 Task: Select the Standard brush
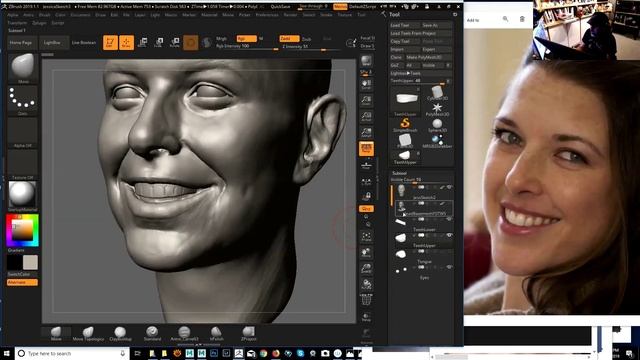(152, 333)
